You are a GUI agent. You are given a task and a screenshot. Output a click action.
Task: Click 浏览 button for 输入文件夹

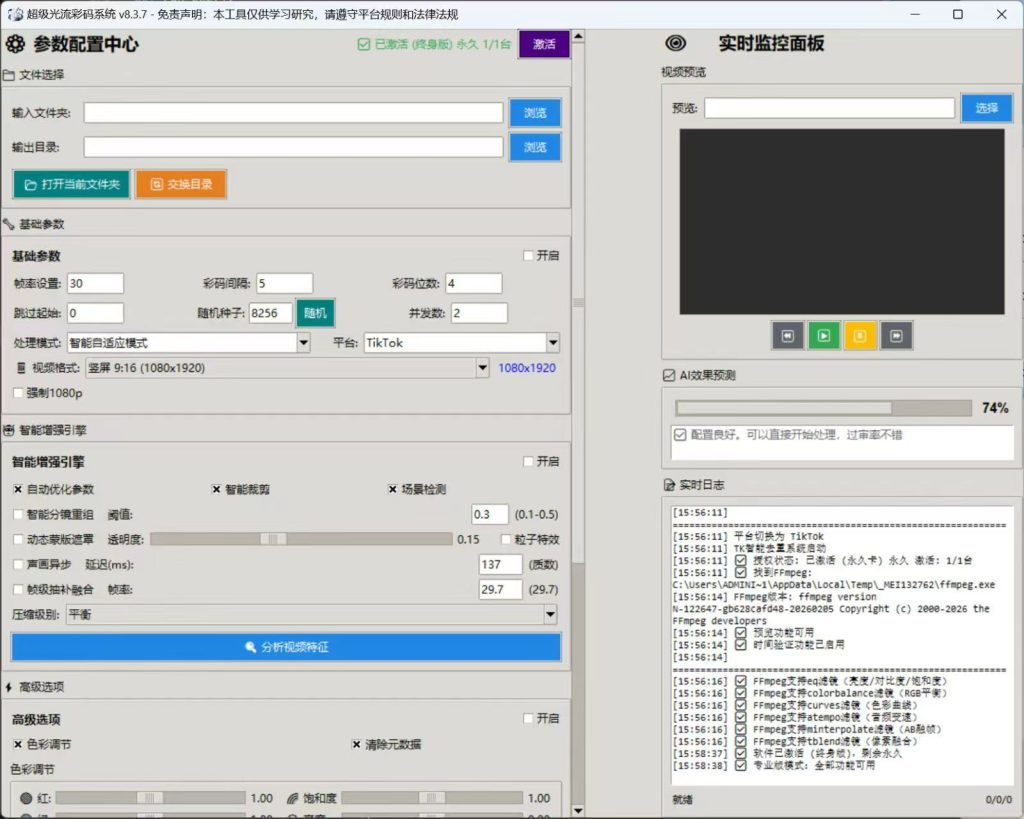pos(535,113)
